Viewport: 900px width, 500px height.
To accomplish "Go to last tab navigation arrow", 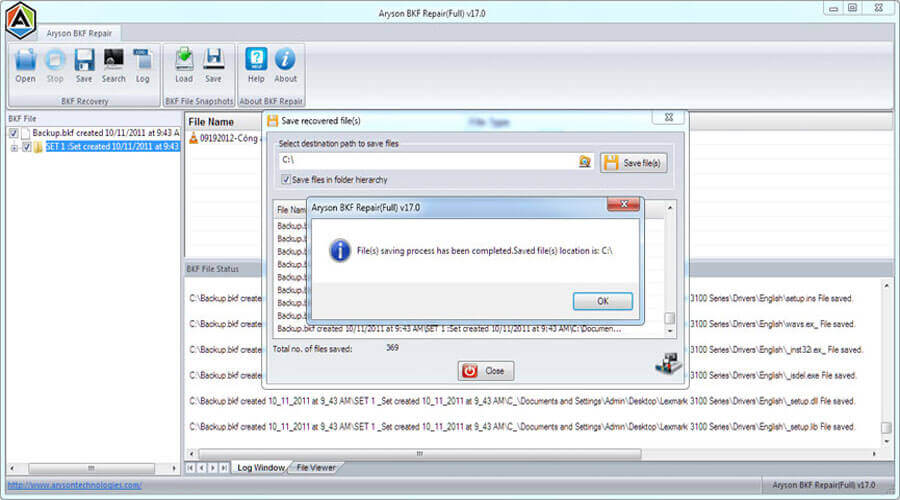I will [x=224, y=468].
